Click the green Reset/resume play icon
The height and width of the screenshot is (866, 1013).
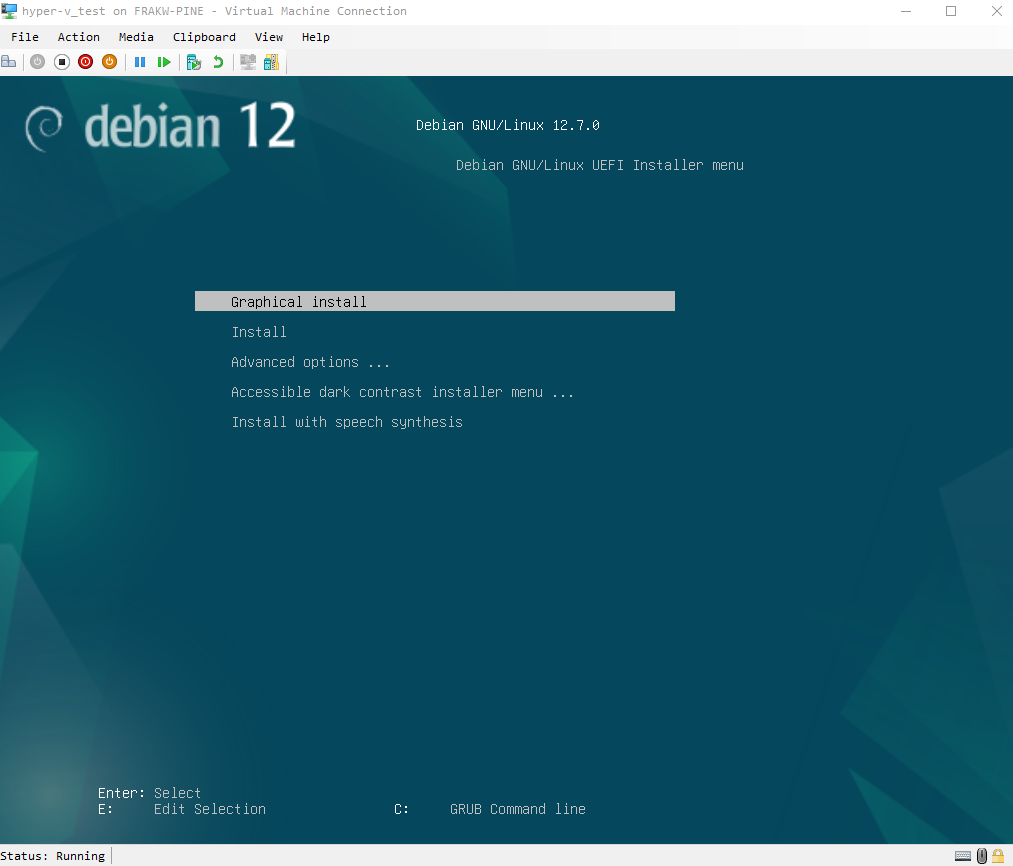pos(164,62)
